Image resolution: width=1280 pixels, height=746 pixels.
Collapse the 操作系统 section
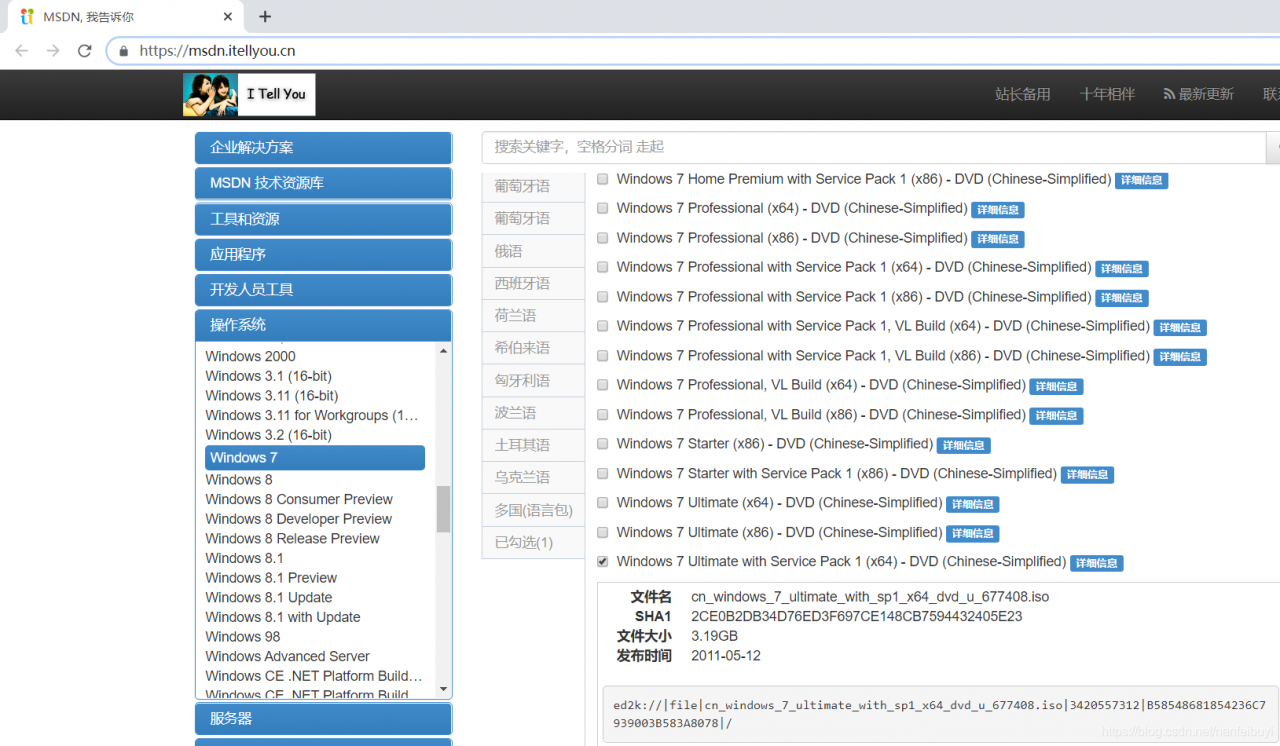tap(323, 325)
